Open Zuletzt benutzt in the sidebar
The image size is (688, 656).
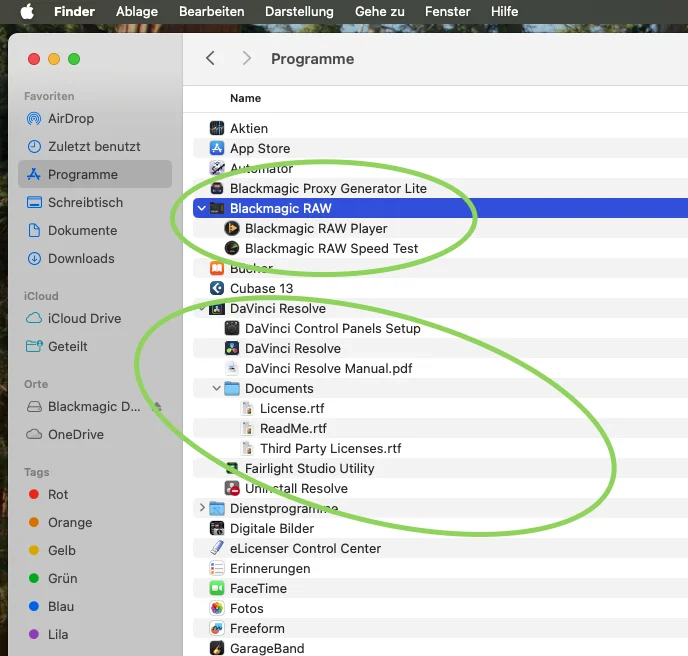click(95, 147)
